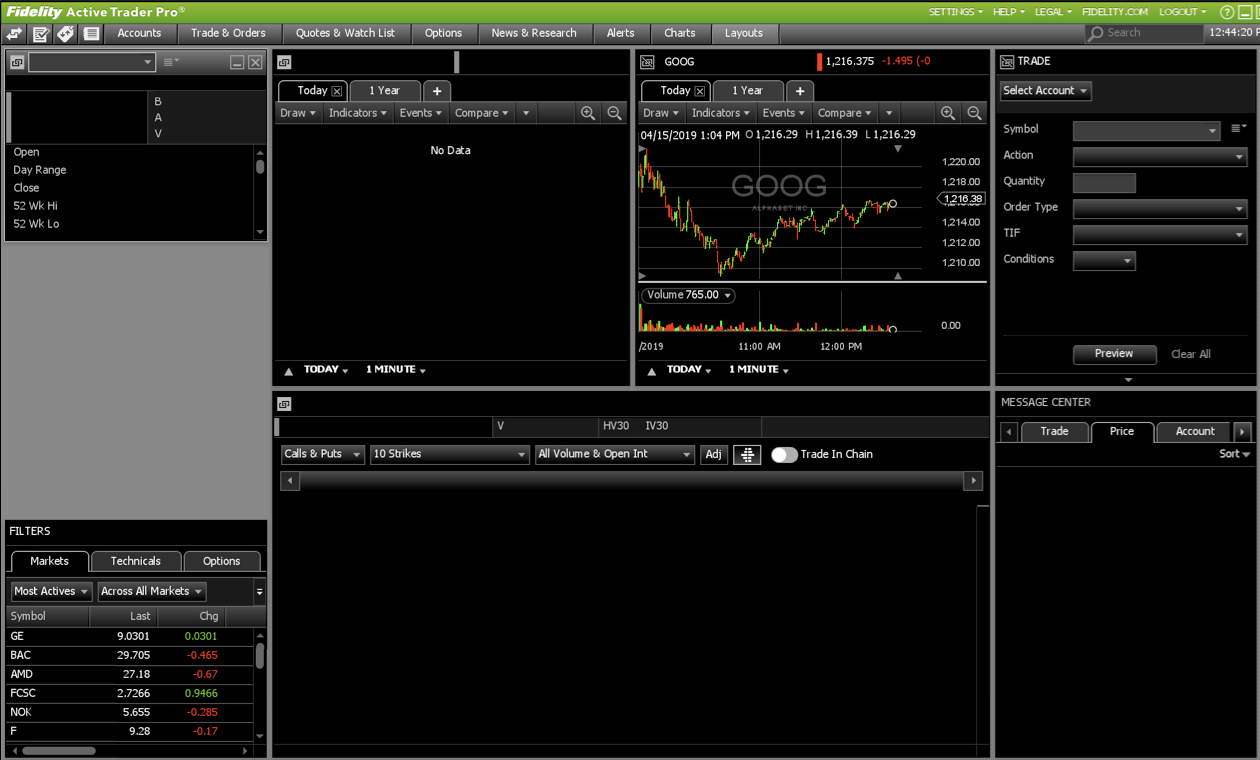This screenshot has height=760, width=1260.
Task: Click the transfer arrows icon in main toolbar
Action: pos(15,33)
